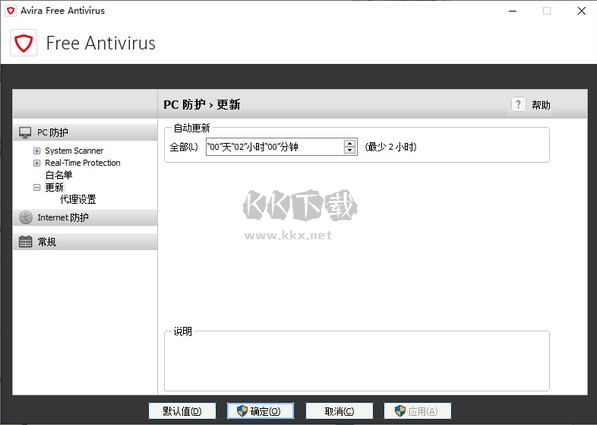Screen dimensions: 597x425
Task: Increase update interval with up spinner arrow
Action: [x=350, y=143]
